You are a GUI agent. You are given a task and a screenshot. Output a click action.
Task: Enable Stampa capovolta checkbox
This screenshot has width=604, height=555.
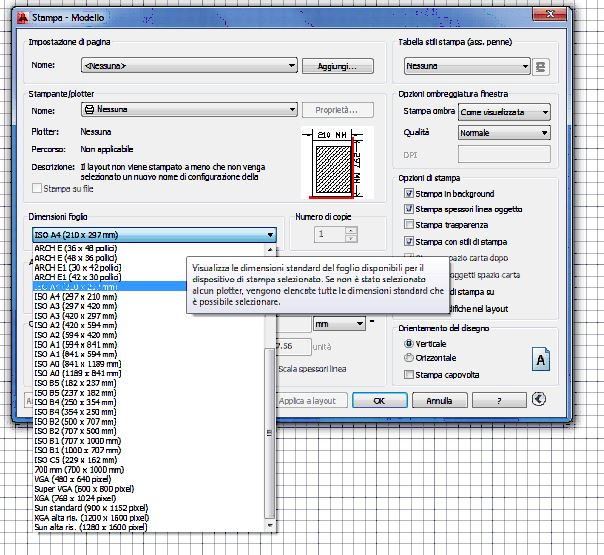[x=409, y=374]
